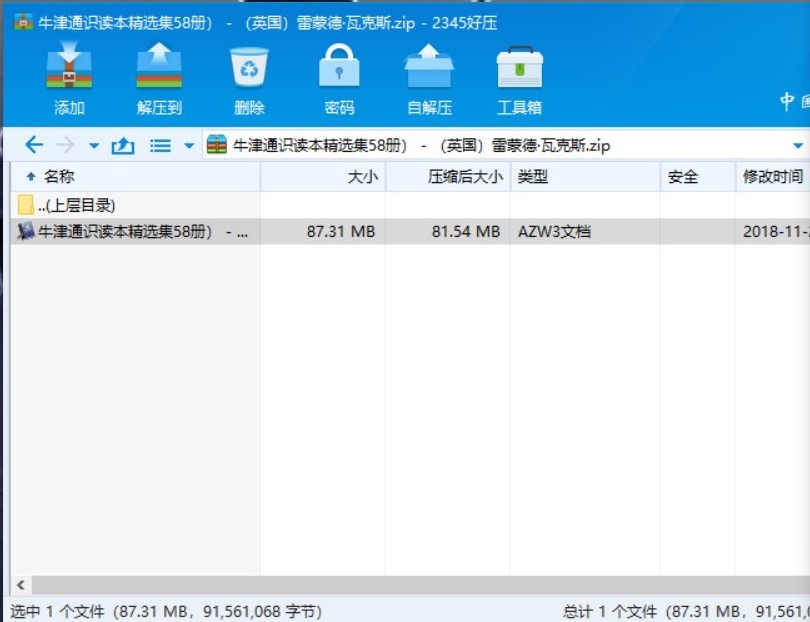Screen dimensions: 810x622
Task: Click the 2345好压 app icon in title bar
Action: (x=24, y=22)
